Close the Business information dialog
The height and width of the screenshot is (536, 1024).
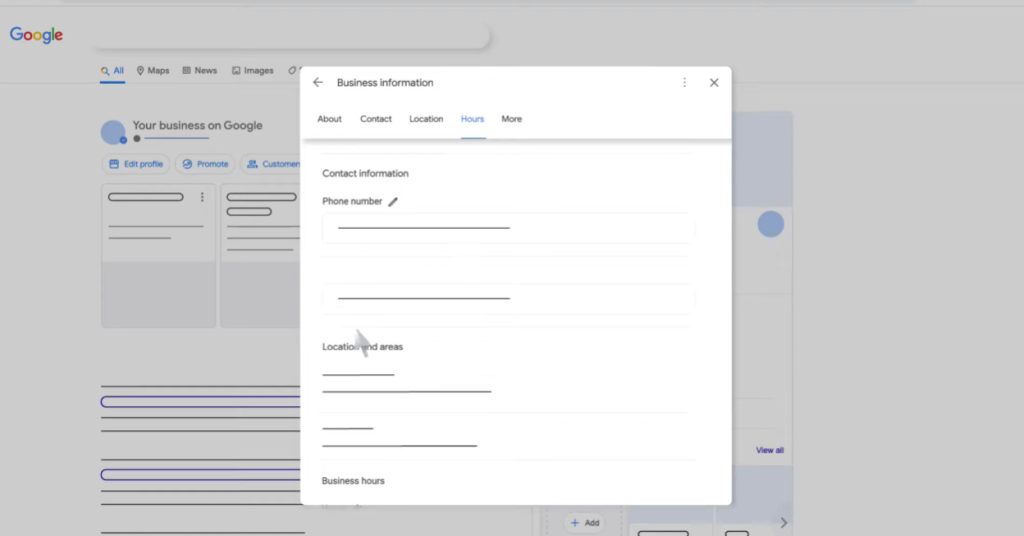pos(714,83)
